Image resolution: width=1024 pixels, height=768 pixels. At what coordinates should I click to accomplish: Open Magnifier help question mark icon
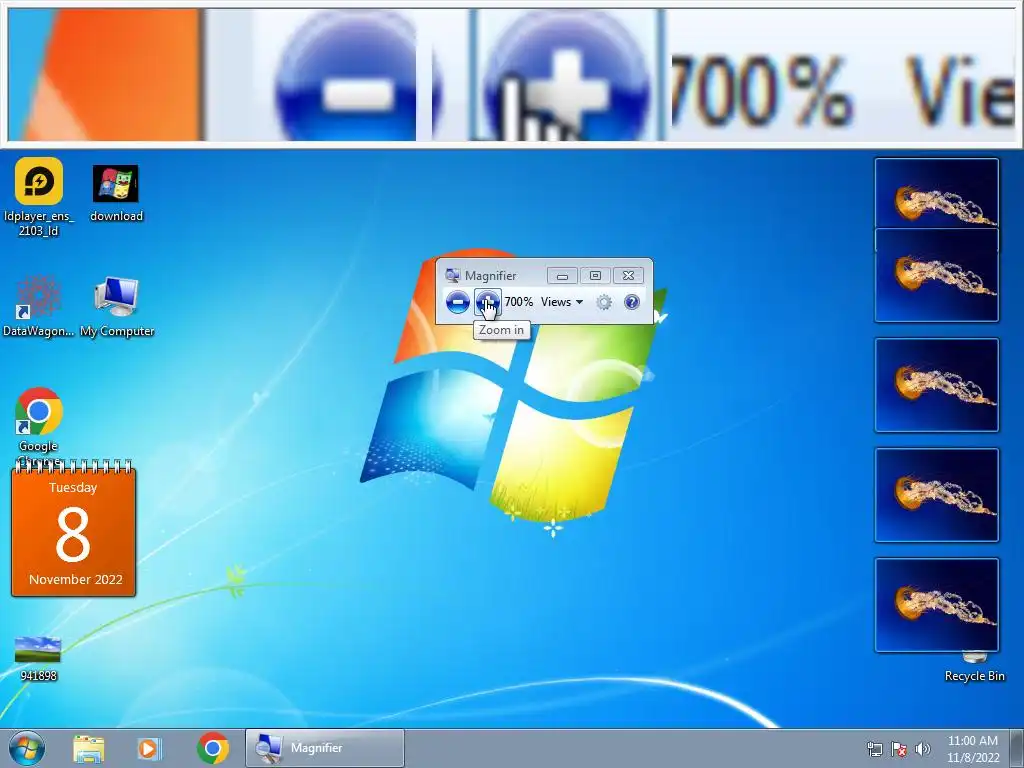632,302
